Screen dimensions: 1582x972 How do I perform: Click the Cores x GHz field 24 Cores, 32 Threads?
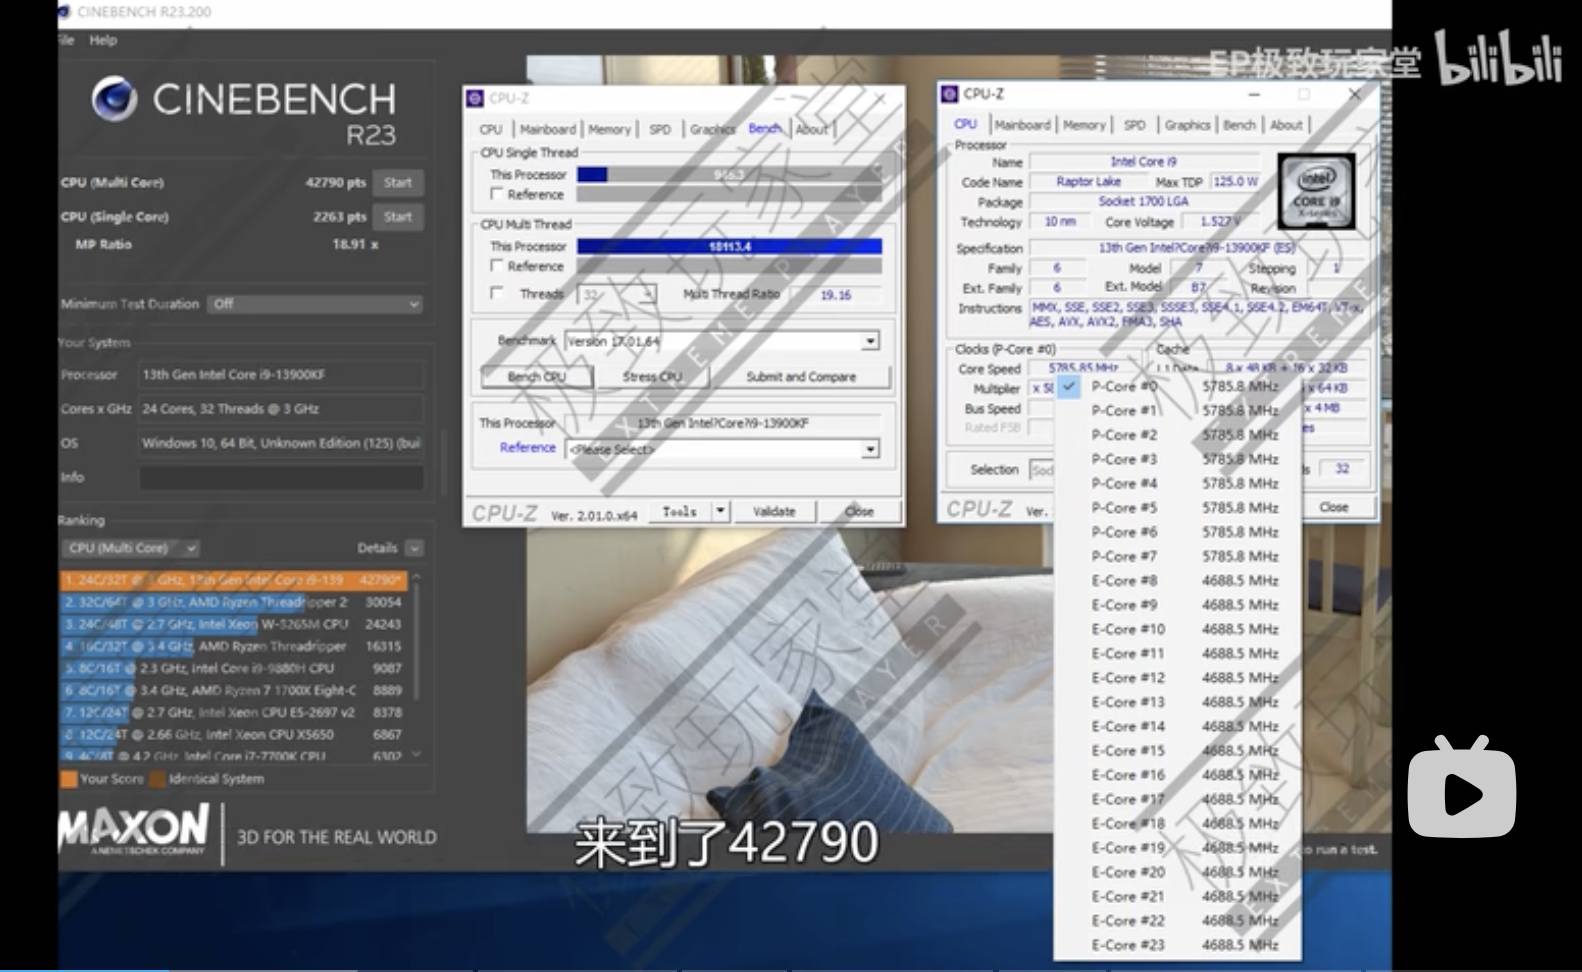(x=281, y=409)
